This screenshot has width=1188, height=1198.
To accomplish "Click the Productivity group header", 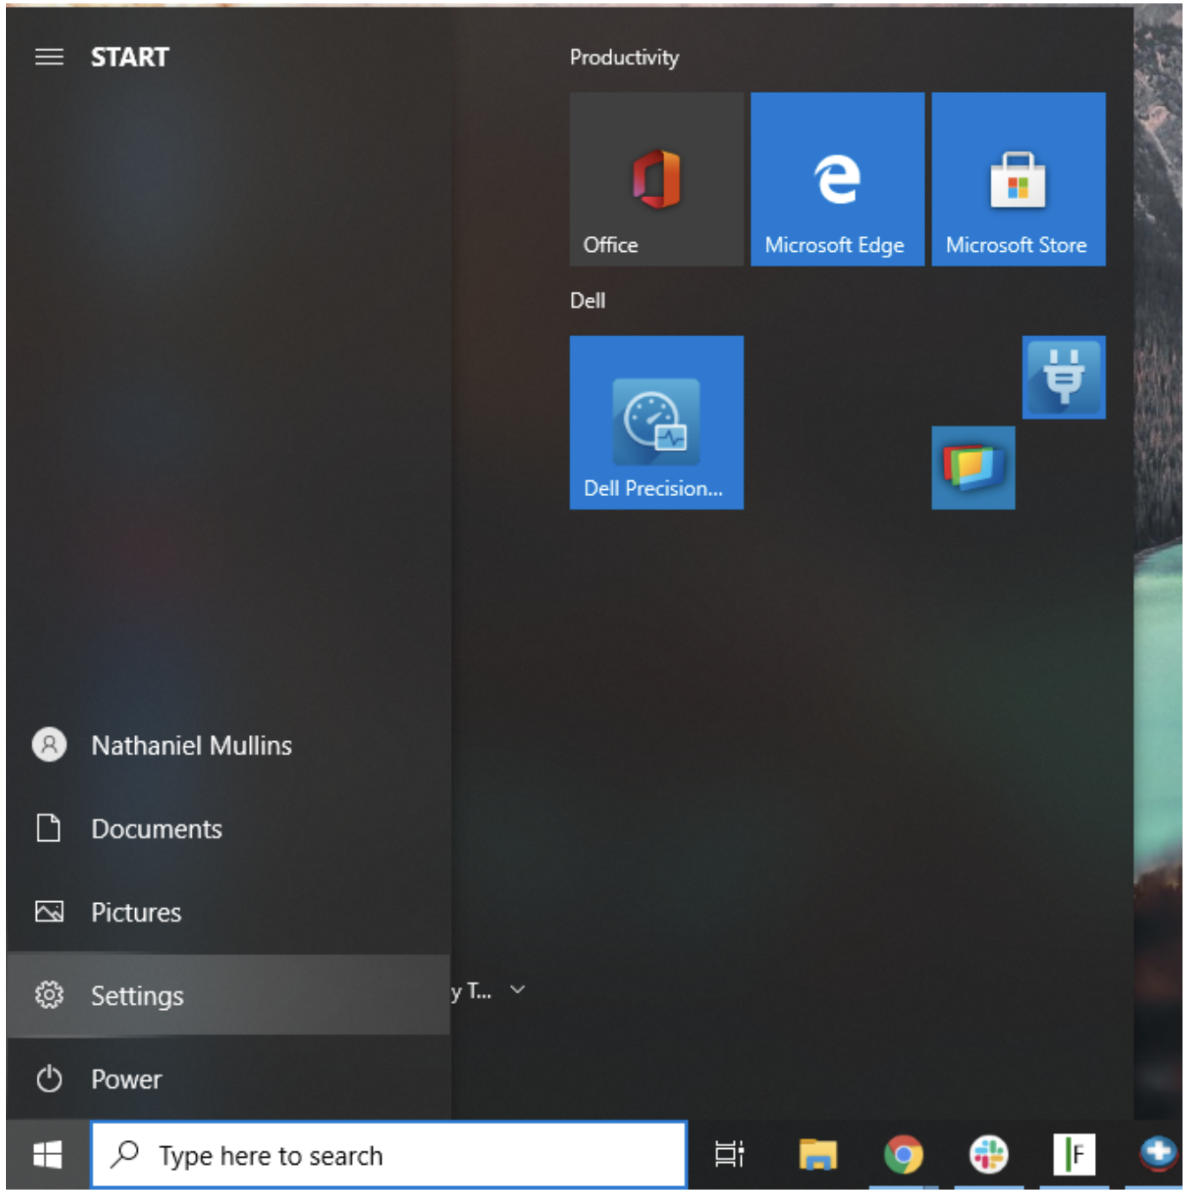I will [x=624, y=58].
